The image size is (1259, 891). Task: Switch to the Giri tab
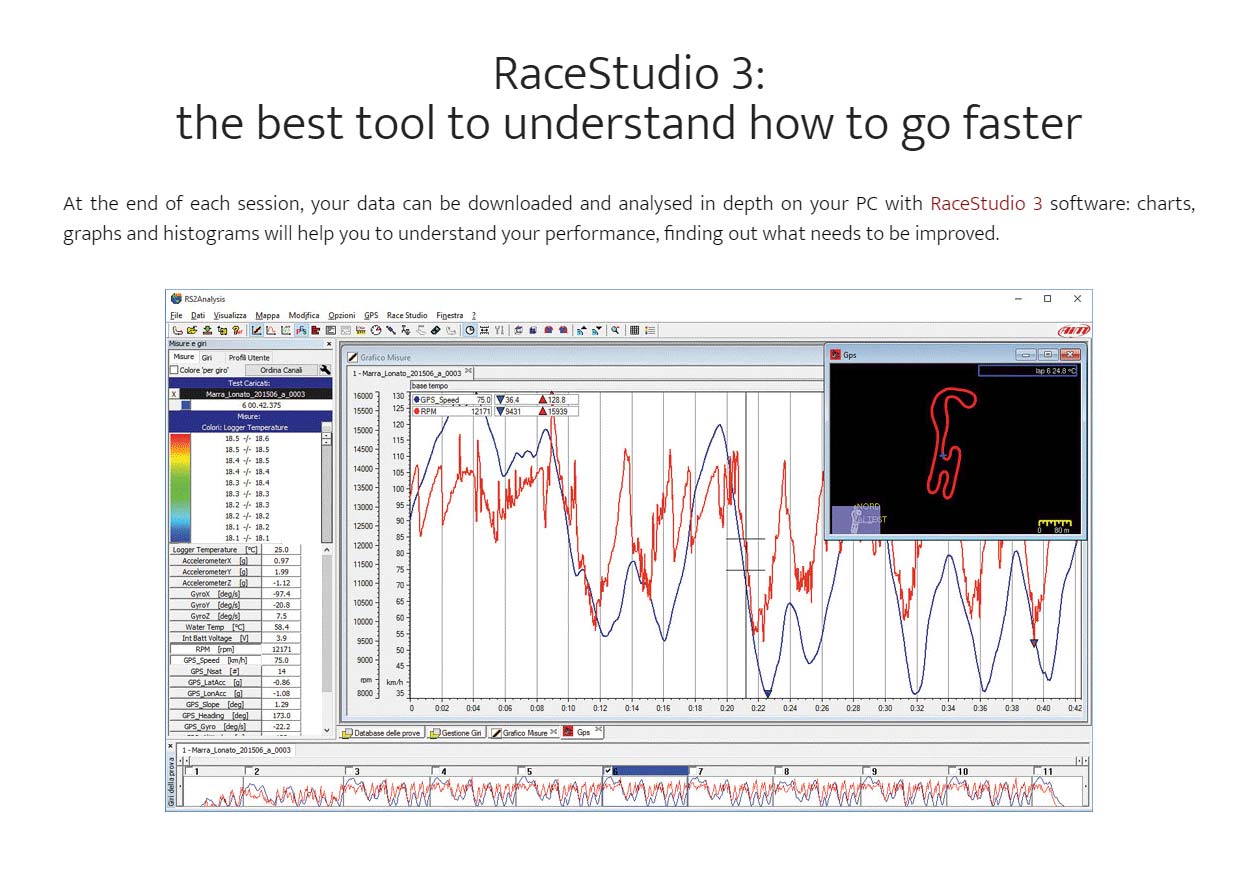pyautogui.click(x=207, y=357)
